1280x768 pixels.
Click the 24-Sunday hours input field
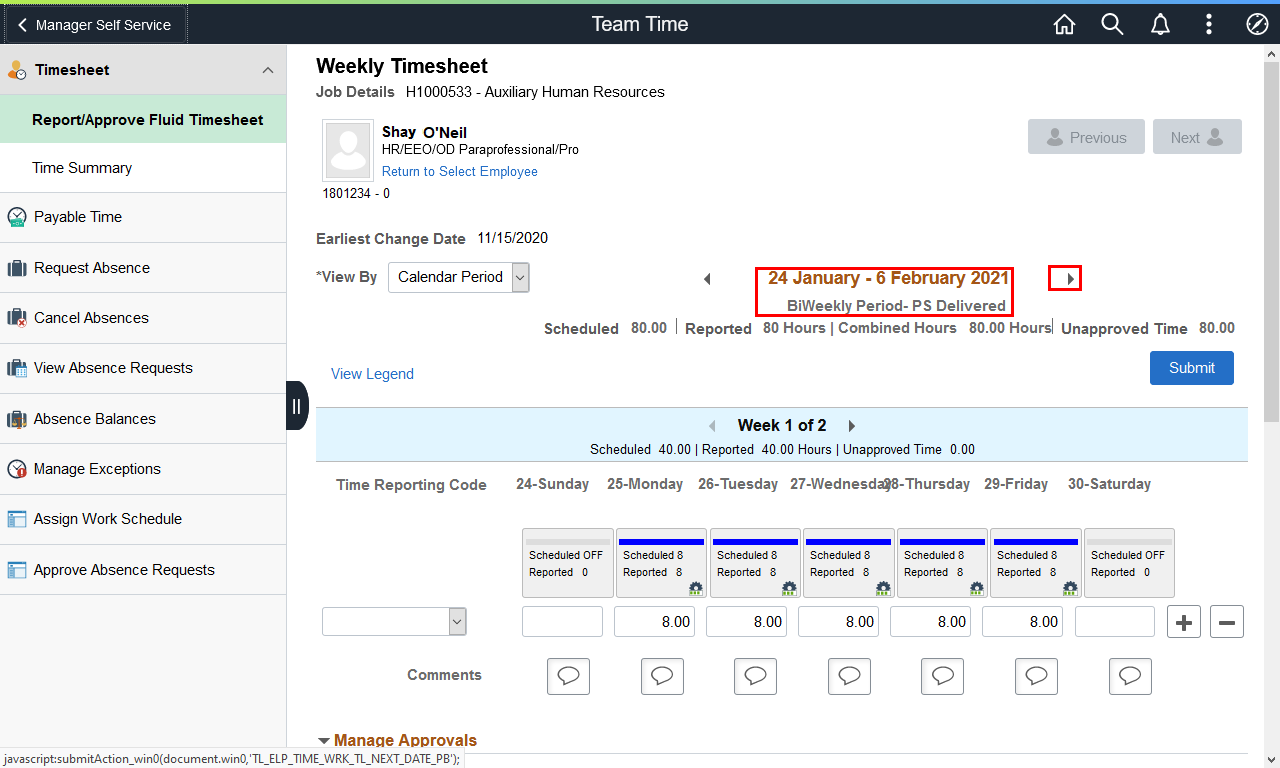[562, 622]
